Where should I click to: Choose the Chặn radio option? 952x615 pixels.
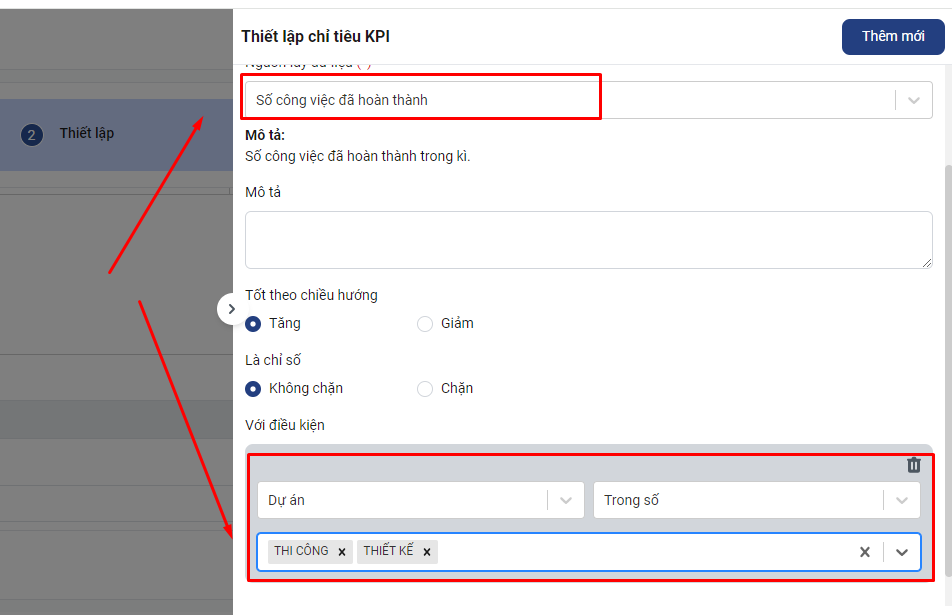point(425,389)
